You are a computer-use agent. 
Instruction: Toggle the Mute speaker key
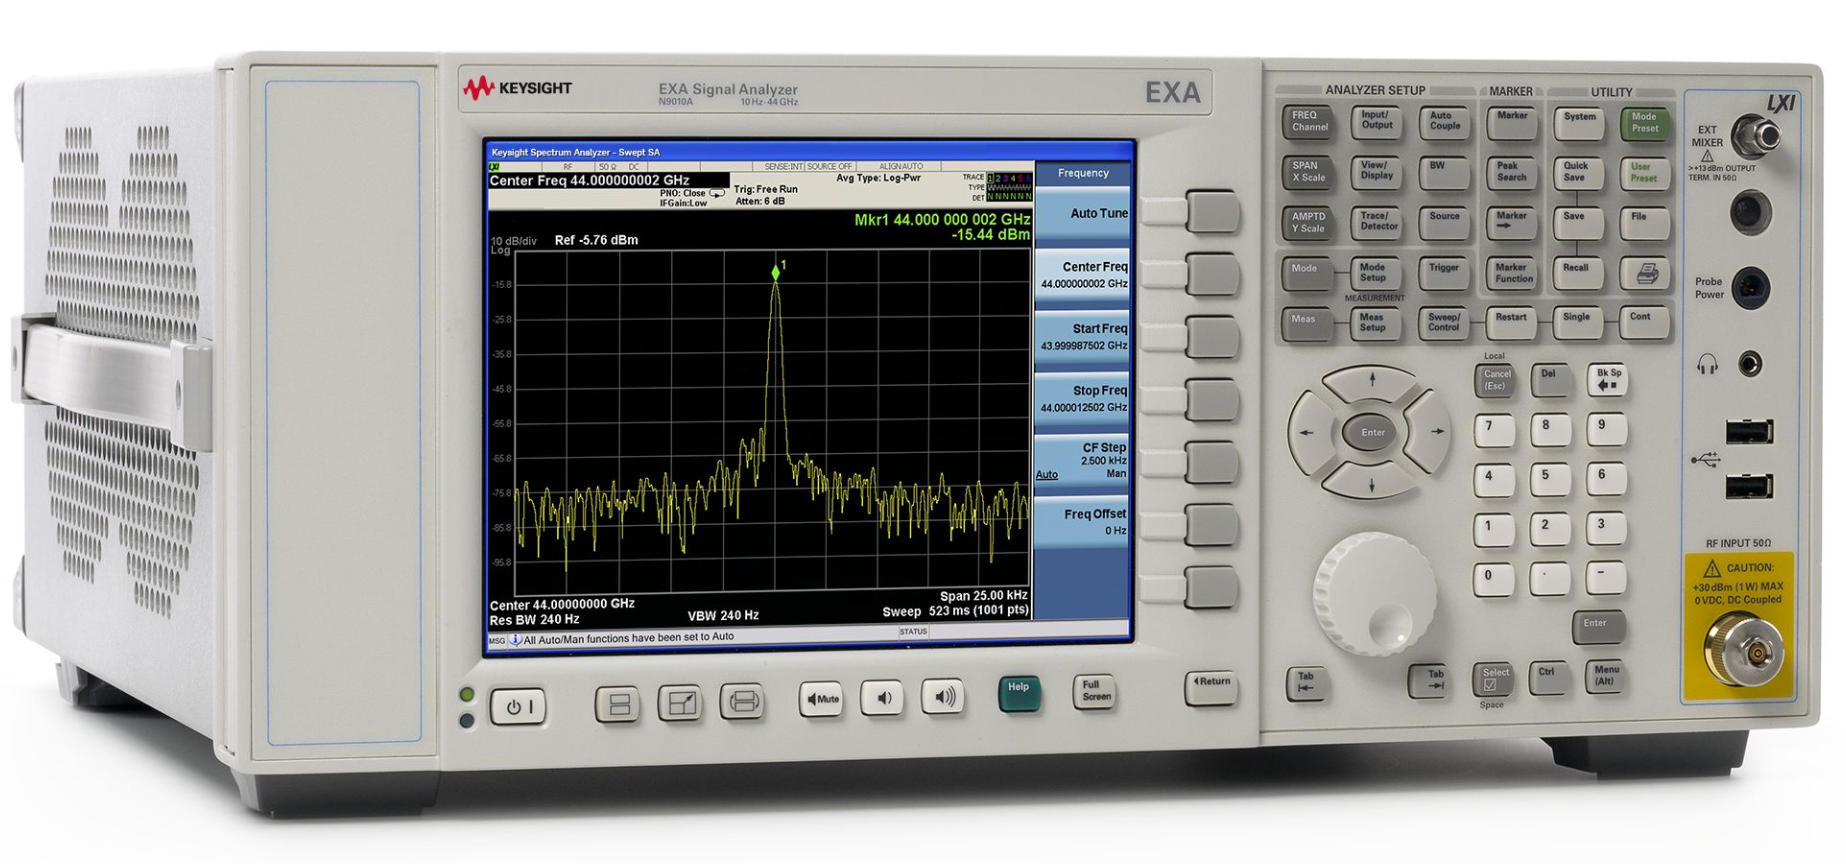tap(822, 699)
